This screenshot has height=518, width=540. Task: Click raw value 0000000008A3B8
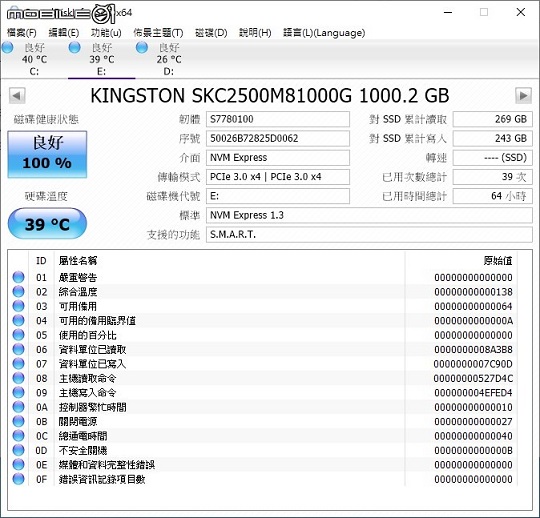tap(473, 350)
